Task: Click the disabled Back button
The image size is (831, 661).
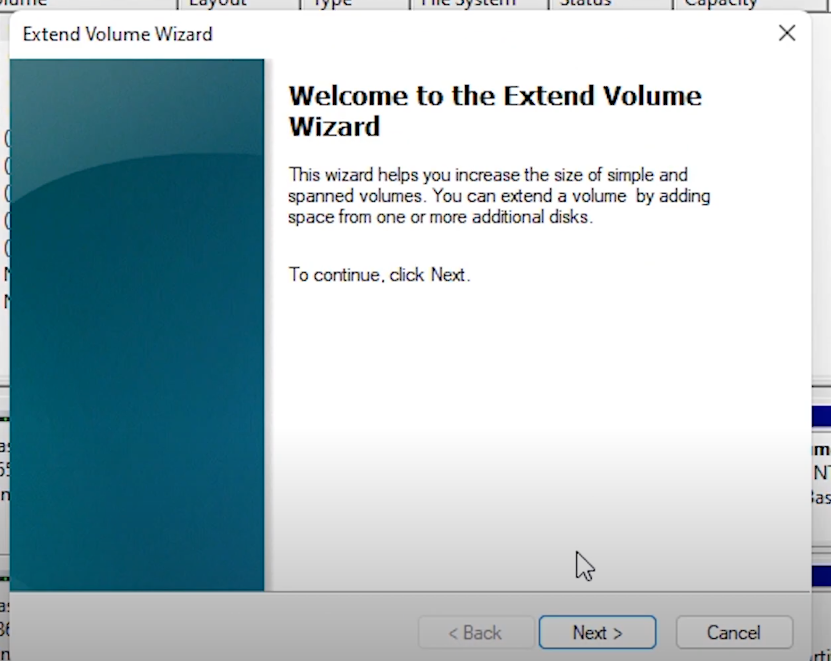Action: tap(475, 632)
